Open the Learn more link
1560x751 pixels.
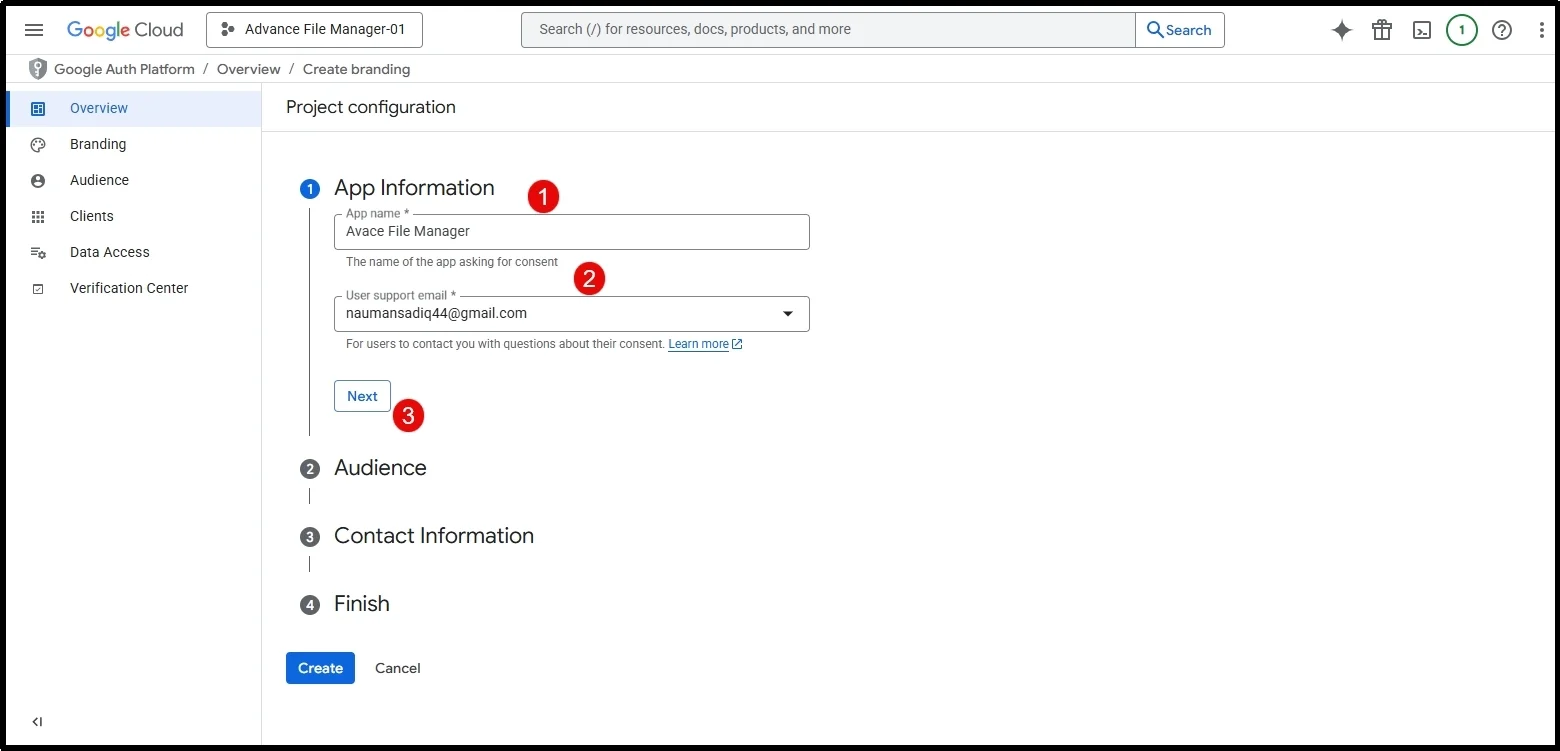pos(699,344)
